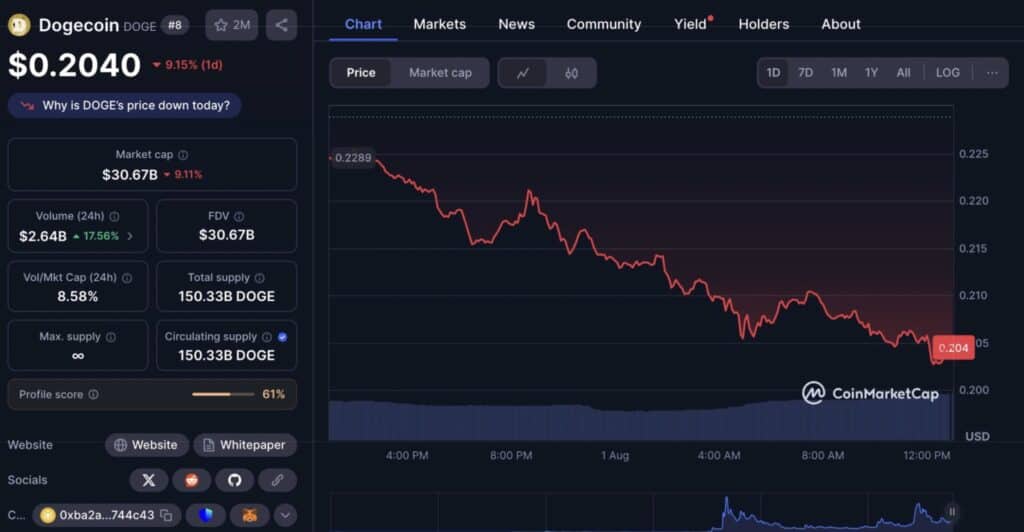Set chart range to 1M
This screenshot has height=532, width=1024.
pos(839,72)
